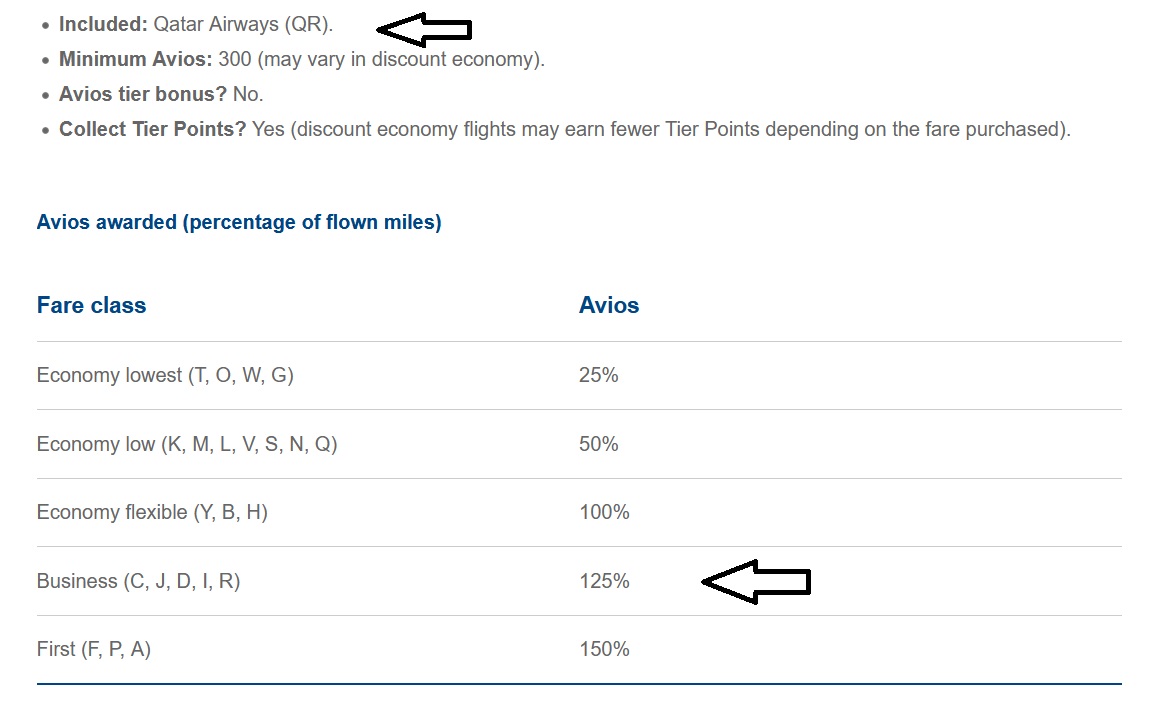Select the 'Business (C, J, D, I, R)' row

[x=138, y=581]
